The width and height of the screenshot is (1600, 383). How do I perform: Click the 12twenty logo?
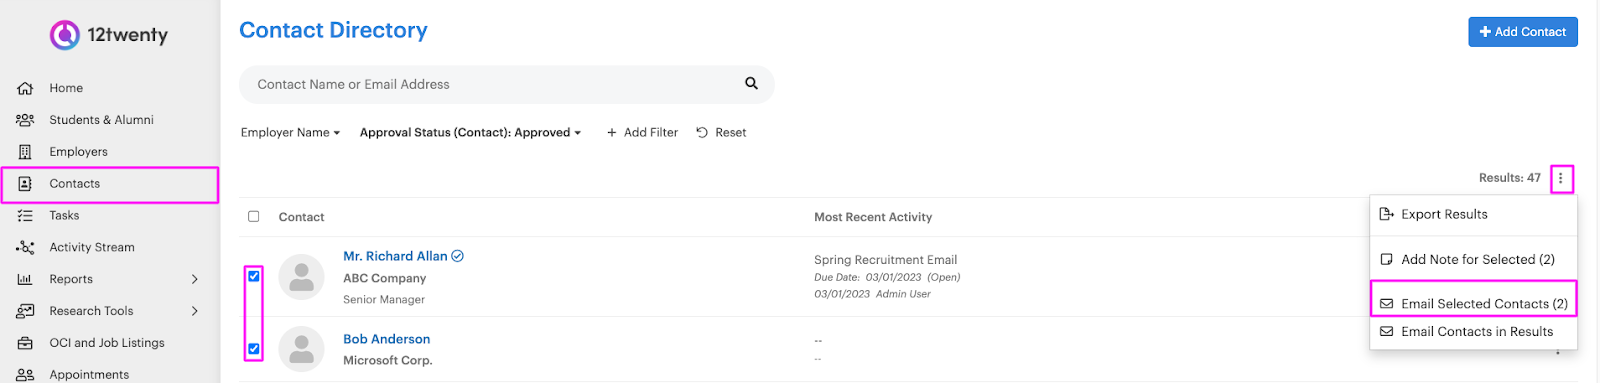pos(109,35)
